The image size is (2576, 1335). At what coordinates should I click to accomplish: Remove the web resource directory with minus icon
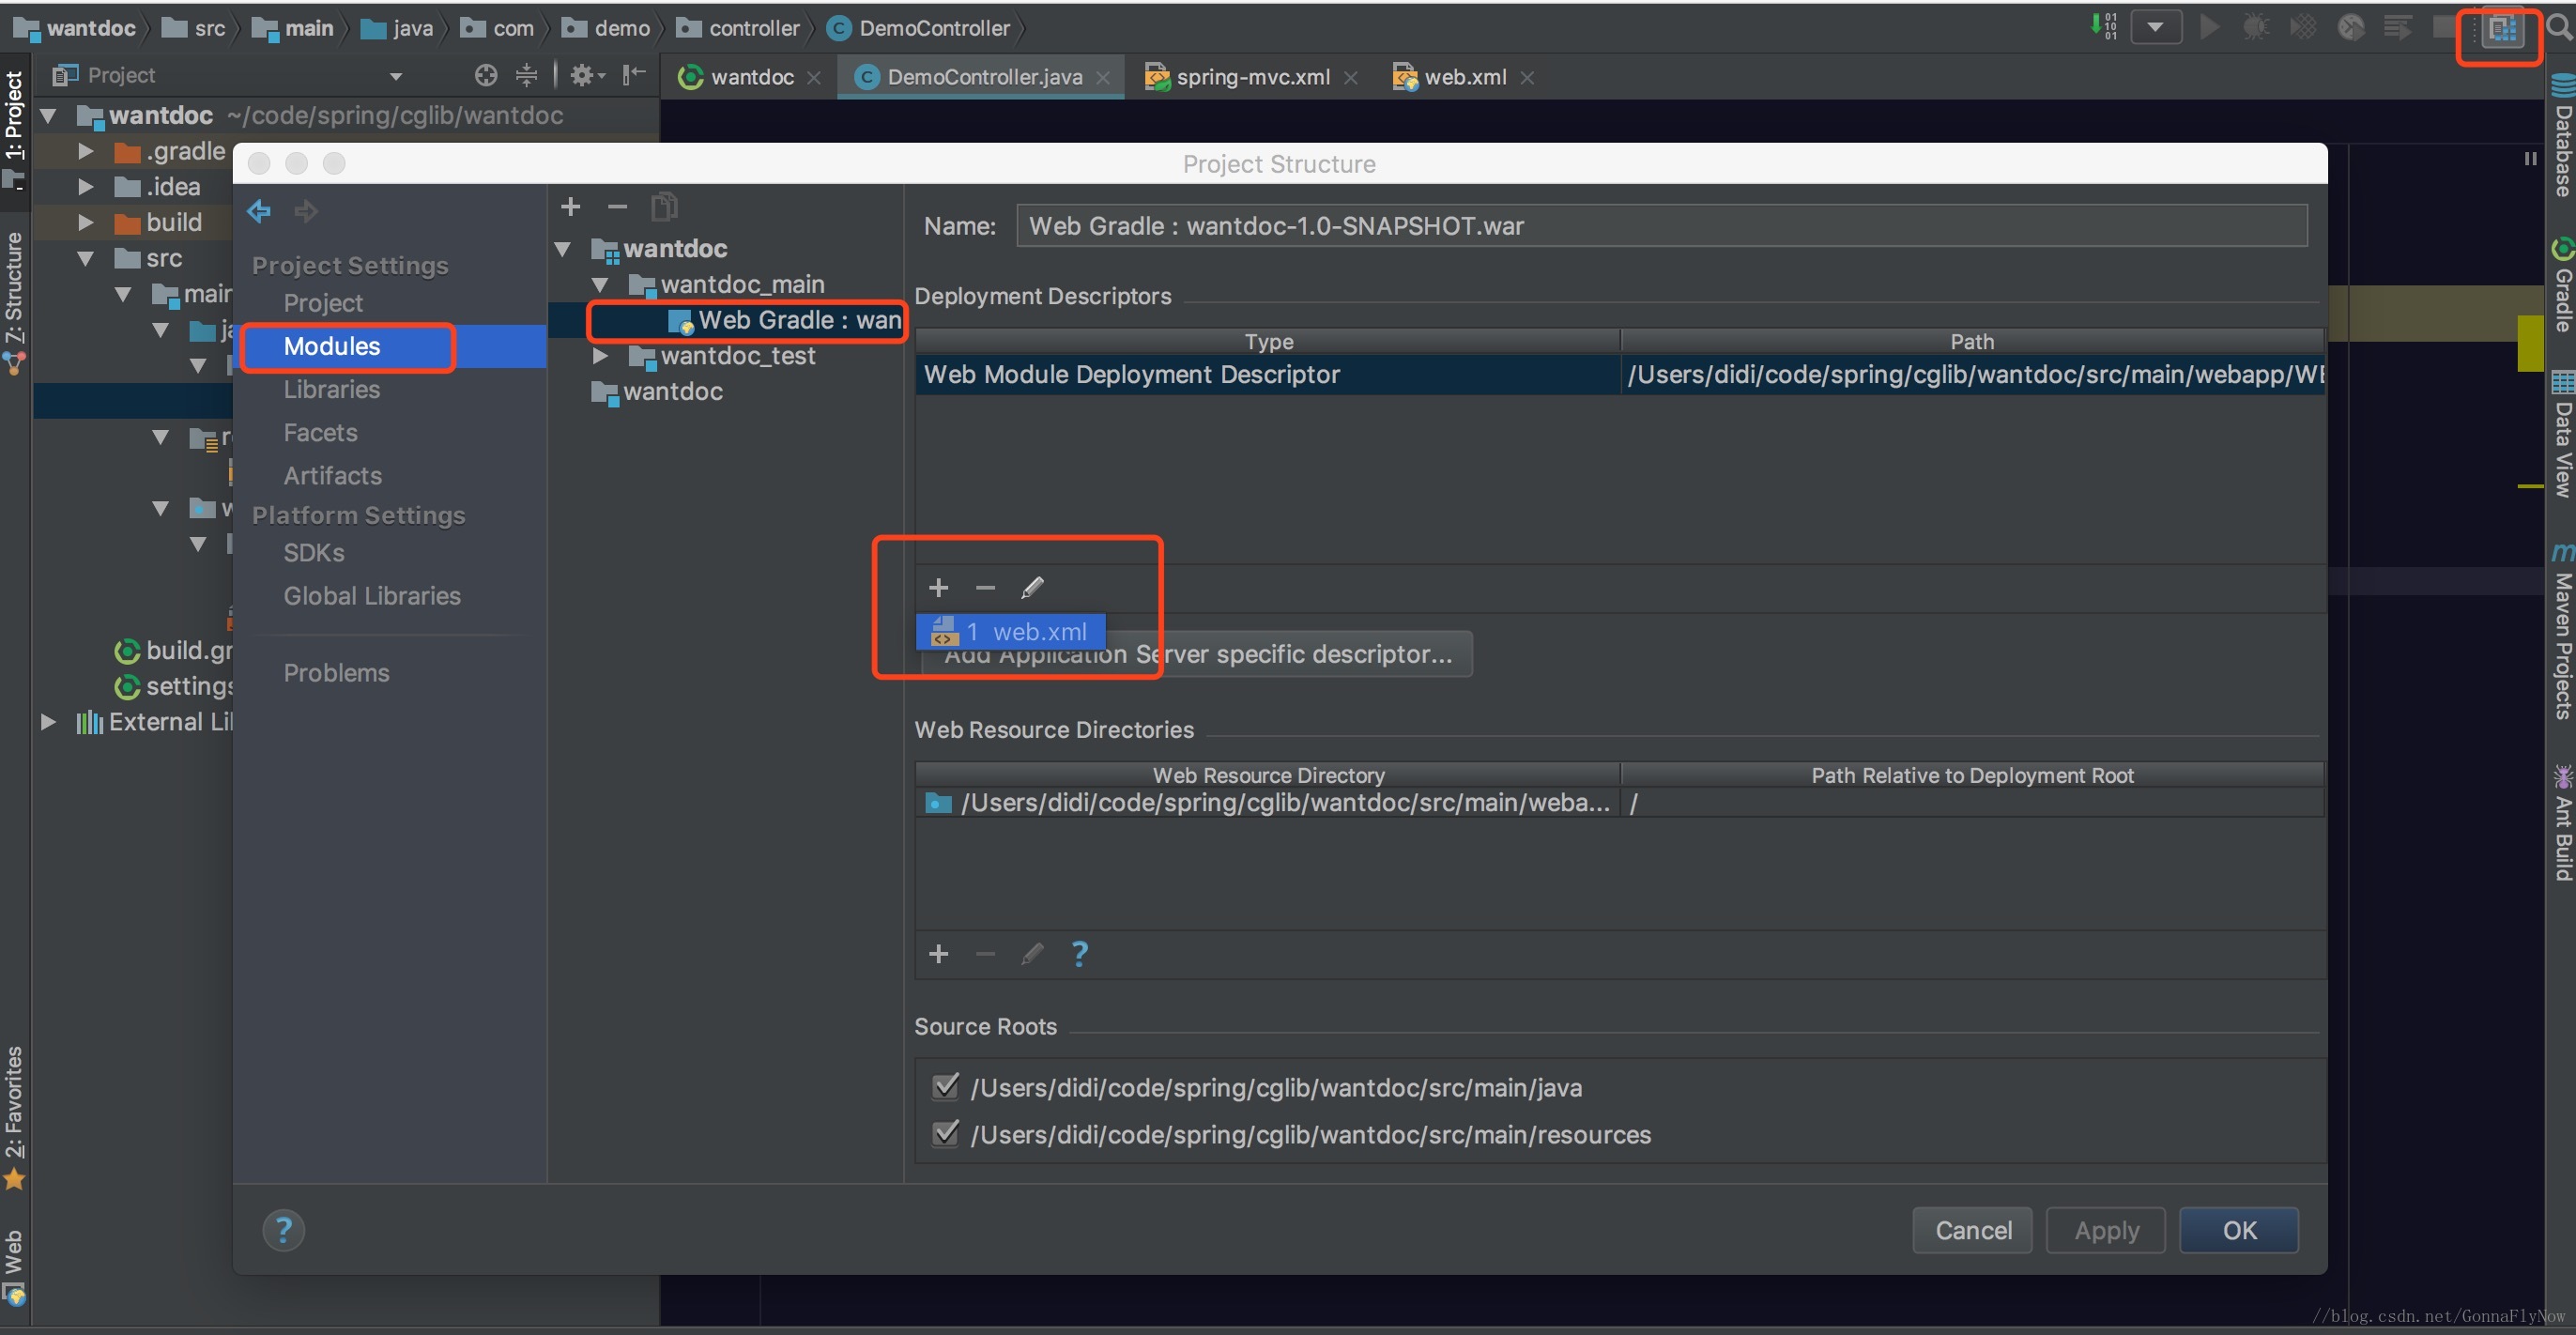point(985,954)
